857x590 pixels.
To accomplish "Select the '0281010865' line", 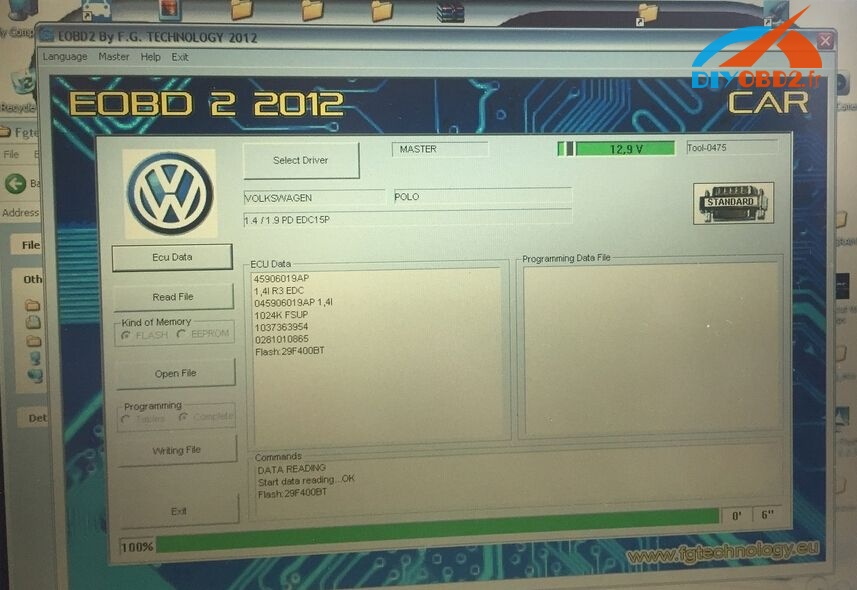I will point(282,339).
